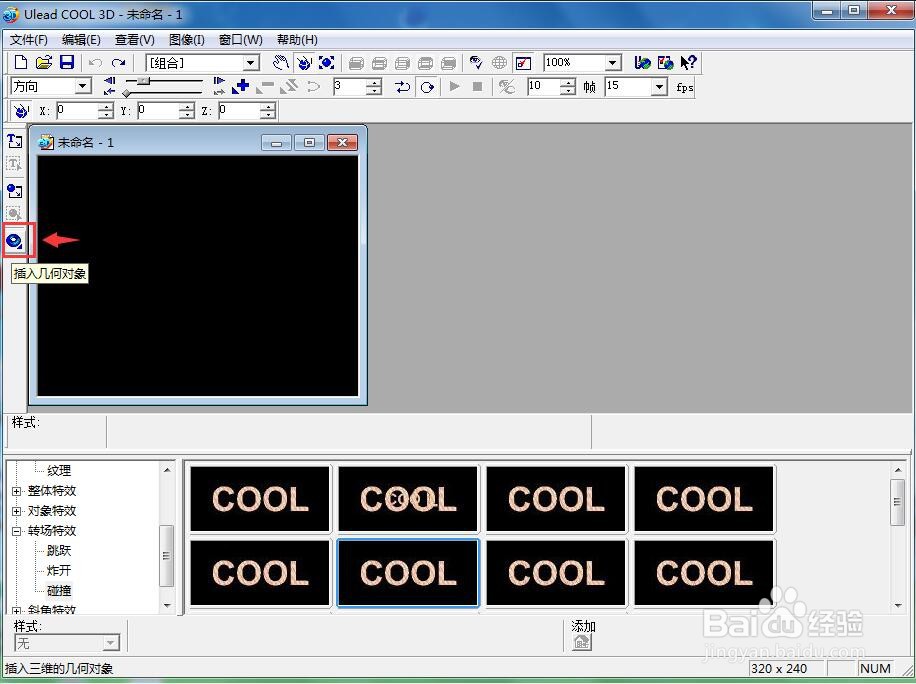Increase the Z value with stepper

268,106
